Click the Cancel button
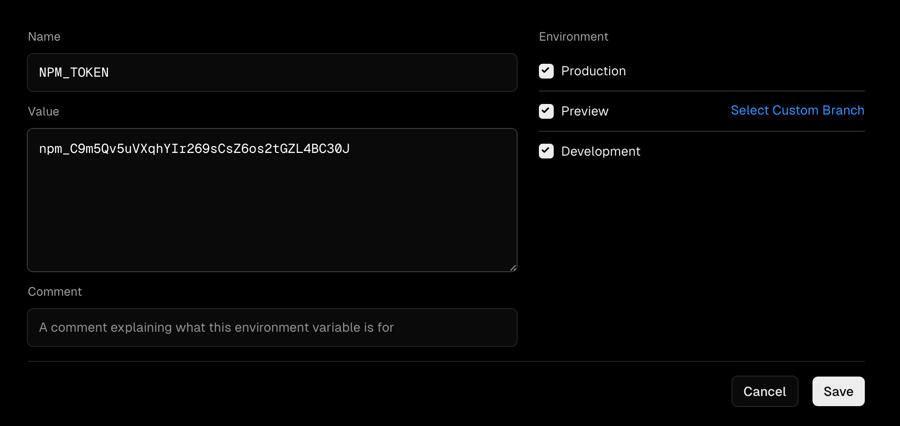This screenshot has height=426, width=900. point(764,391)
